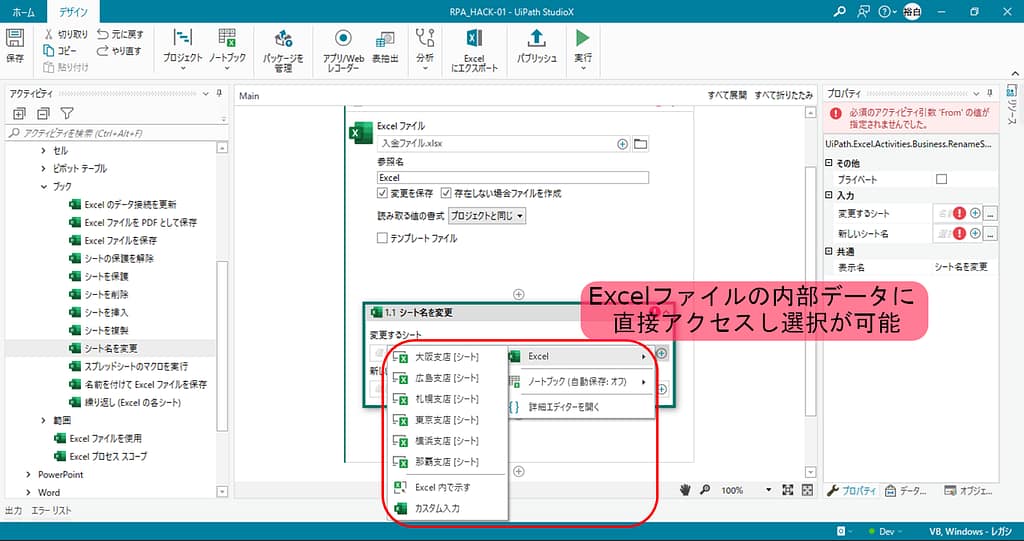Screen dimensions: 1024x541
Task: Click the Publish (パブリッシュ) icon
Action: tap(536, 39)
